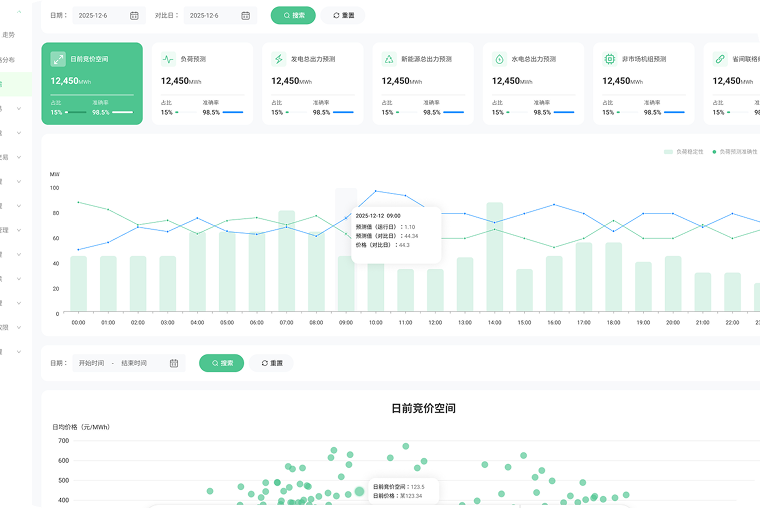Select the highlighted green sidebar menu item
Screen dimensions: 760x508
[x=16, y=84]
